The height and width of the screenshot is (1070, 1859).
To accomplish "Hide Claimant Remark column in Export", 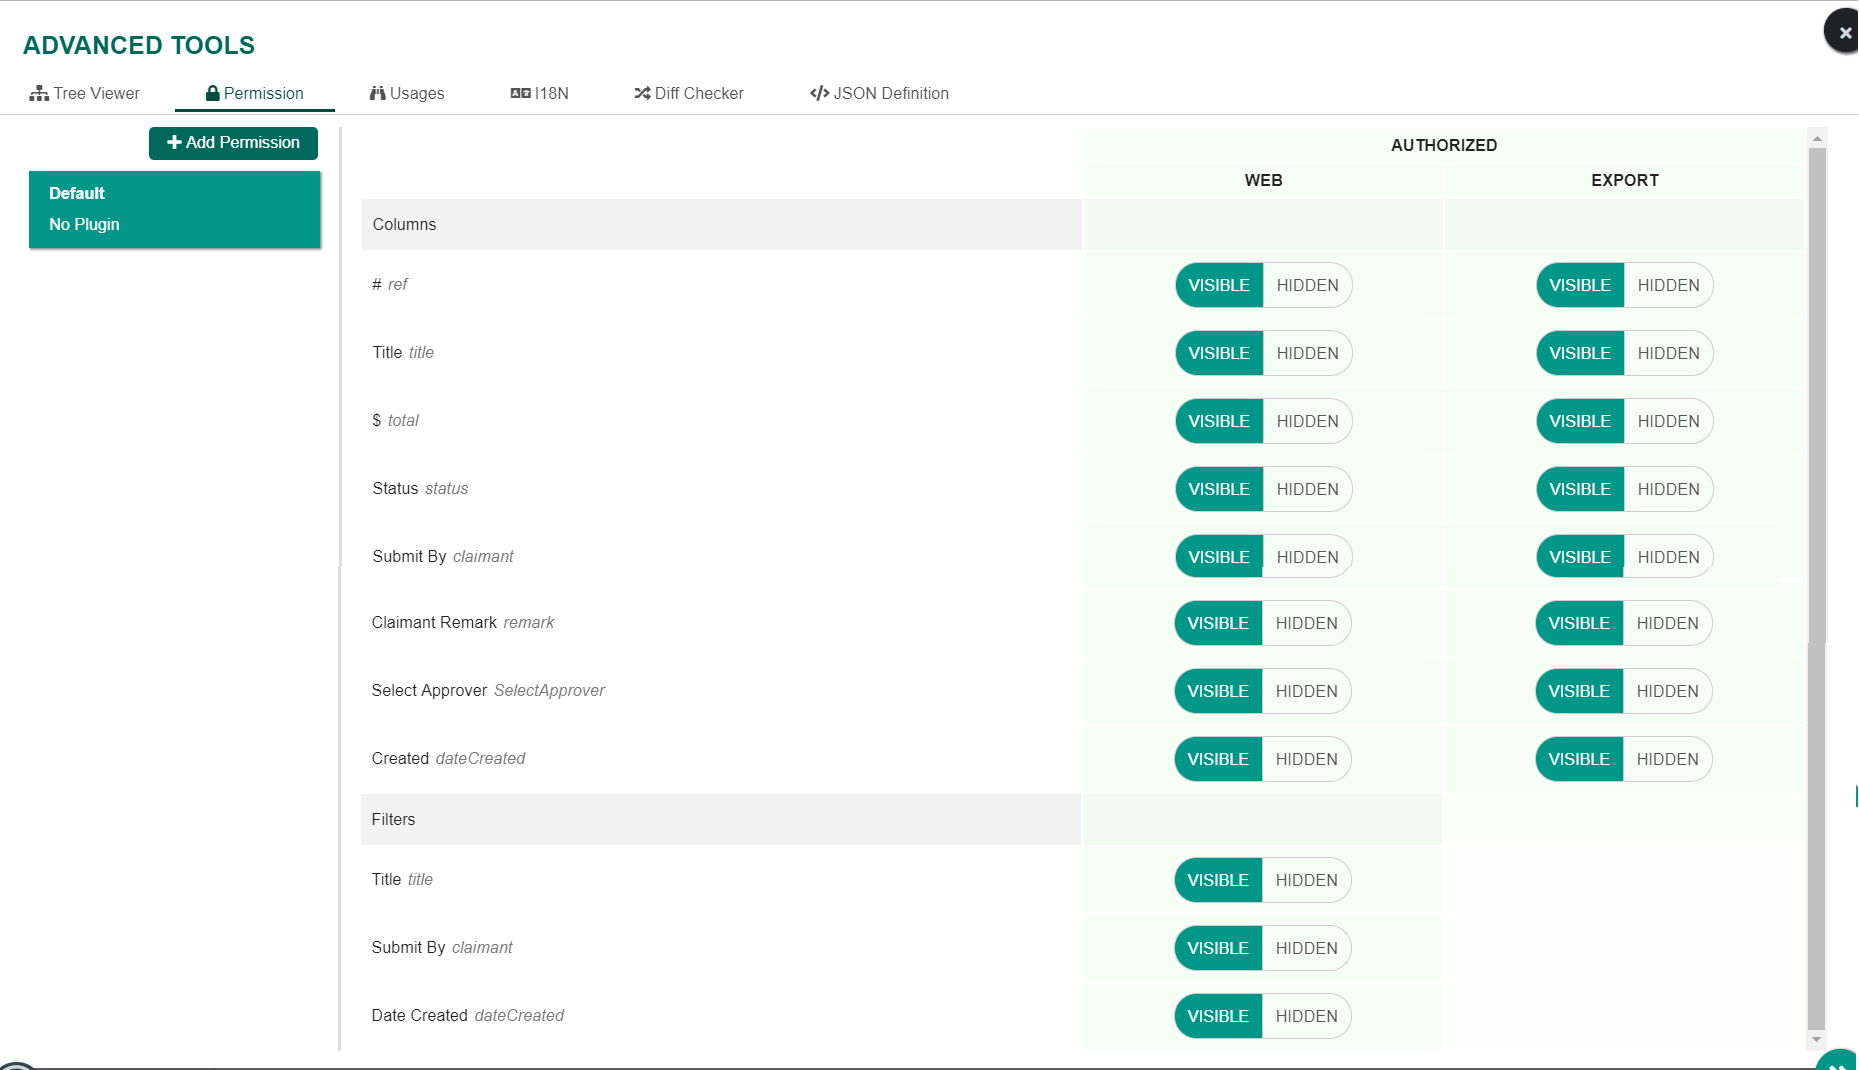I will (1667, 623).
